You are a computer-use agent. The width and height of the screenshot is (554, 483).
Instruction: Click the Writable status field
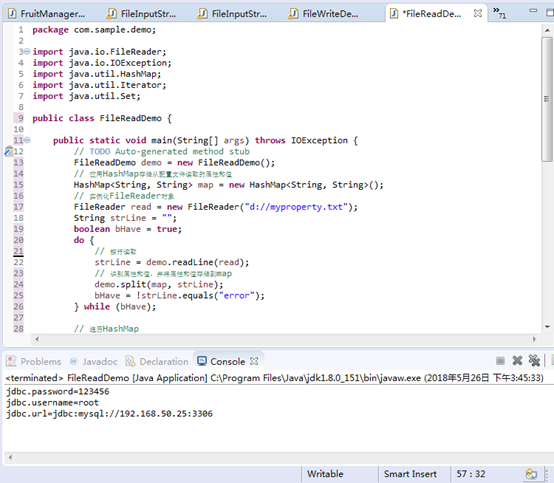(x=325, y=474)
